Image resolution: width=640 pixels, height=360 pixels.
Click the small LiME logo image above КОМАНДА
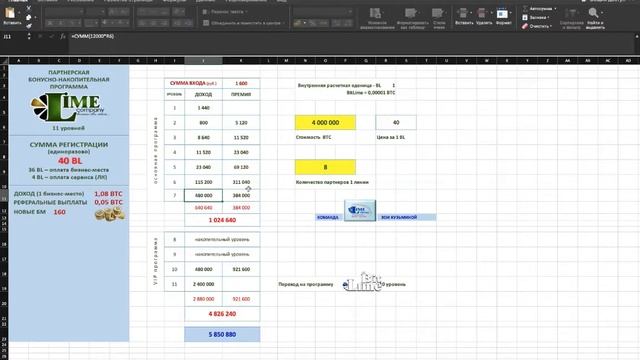click(x=360, y=211)
